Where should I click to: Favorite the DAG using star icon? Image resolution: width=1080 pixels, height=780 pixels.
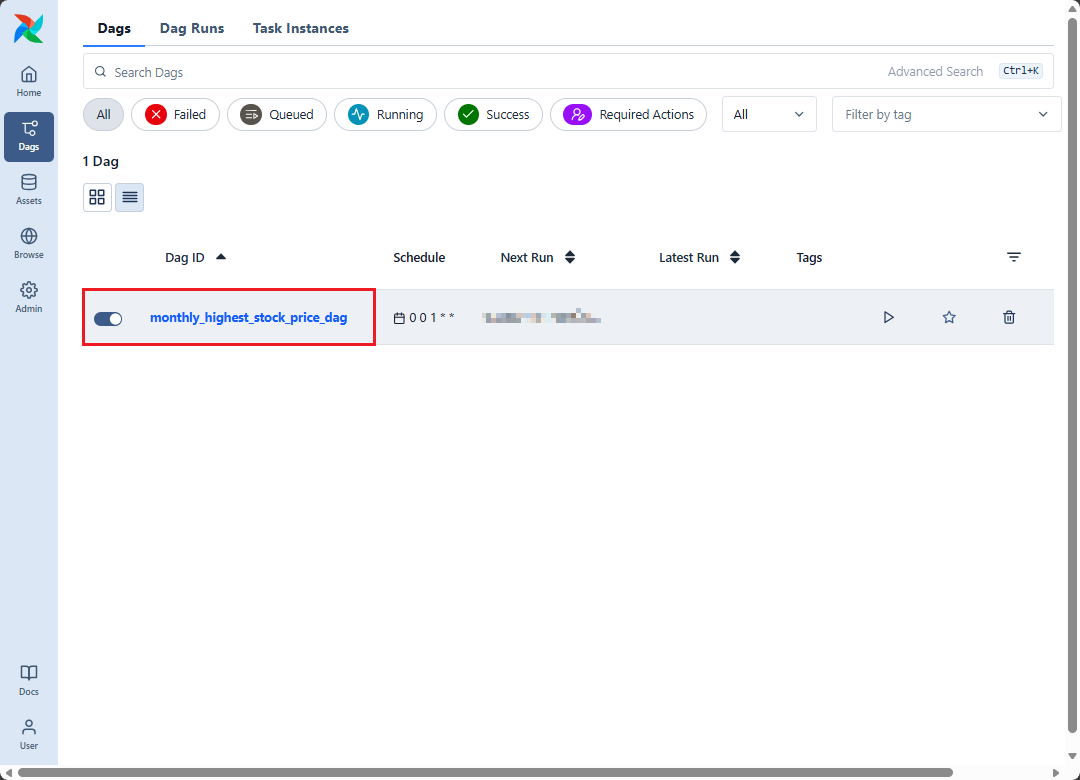(949, 317)
